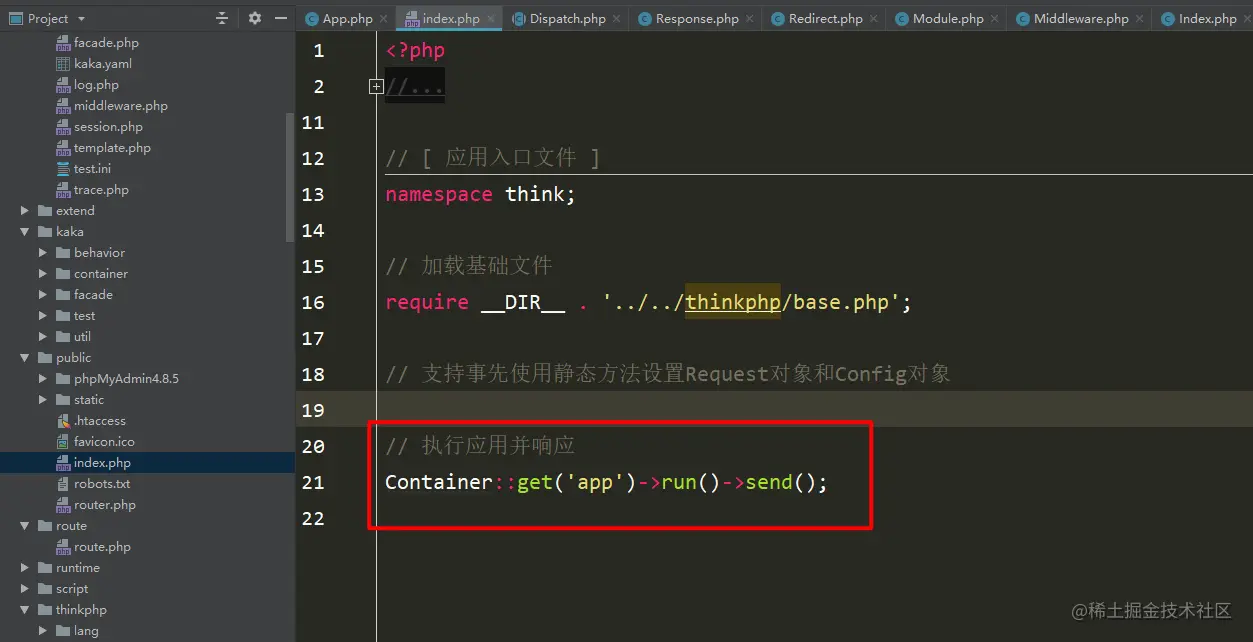The height and width of the screenshot is (642, 1253).
Task: Collapse the public folder arrow
Action: (x=25, y=358)
